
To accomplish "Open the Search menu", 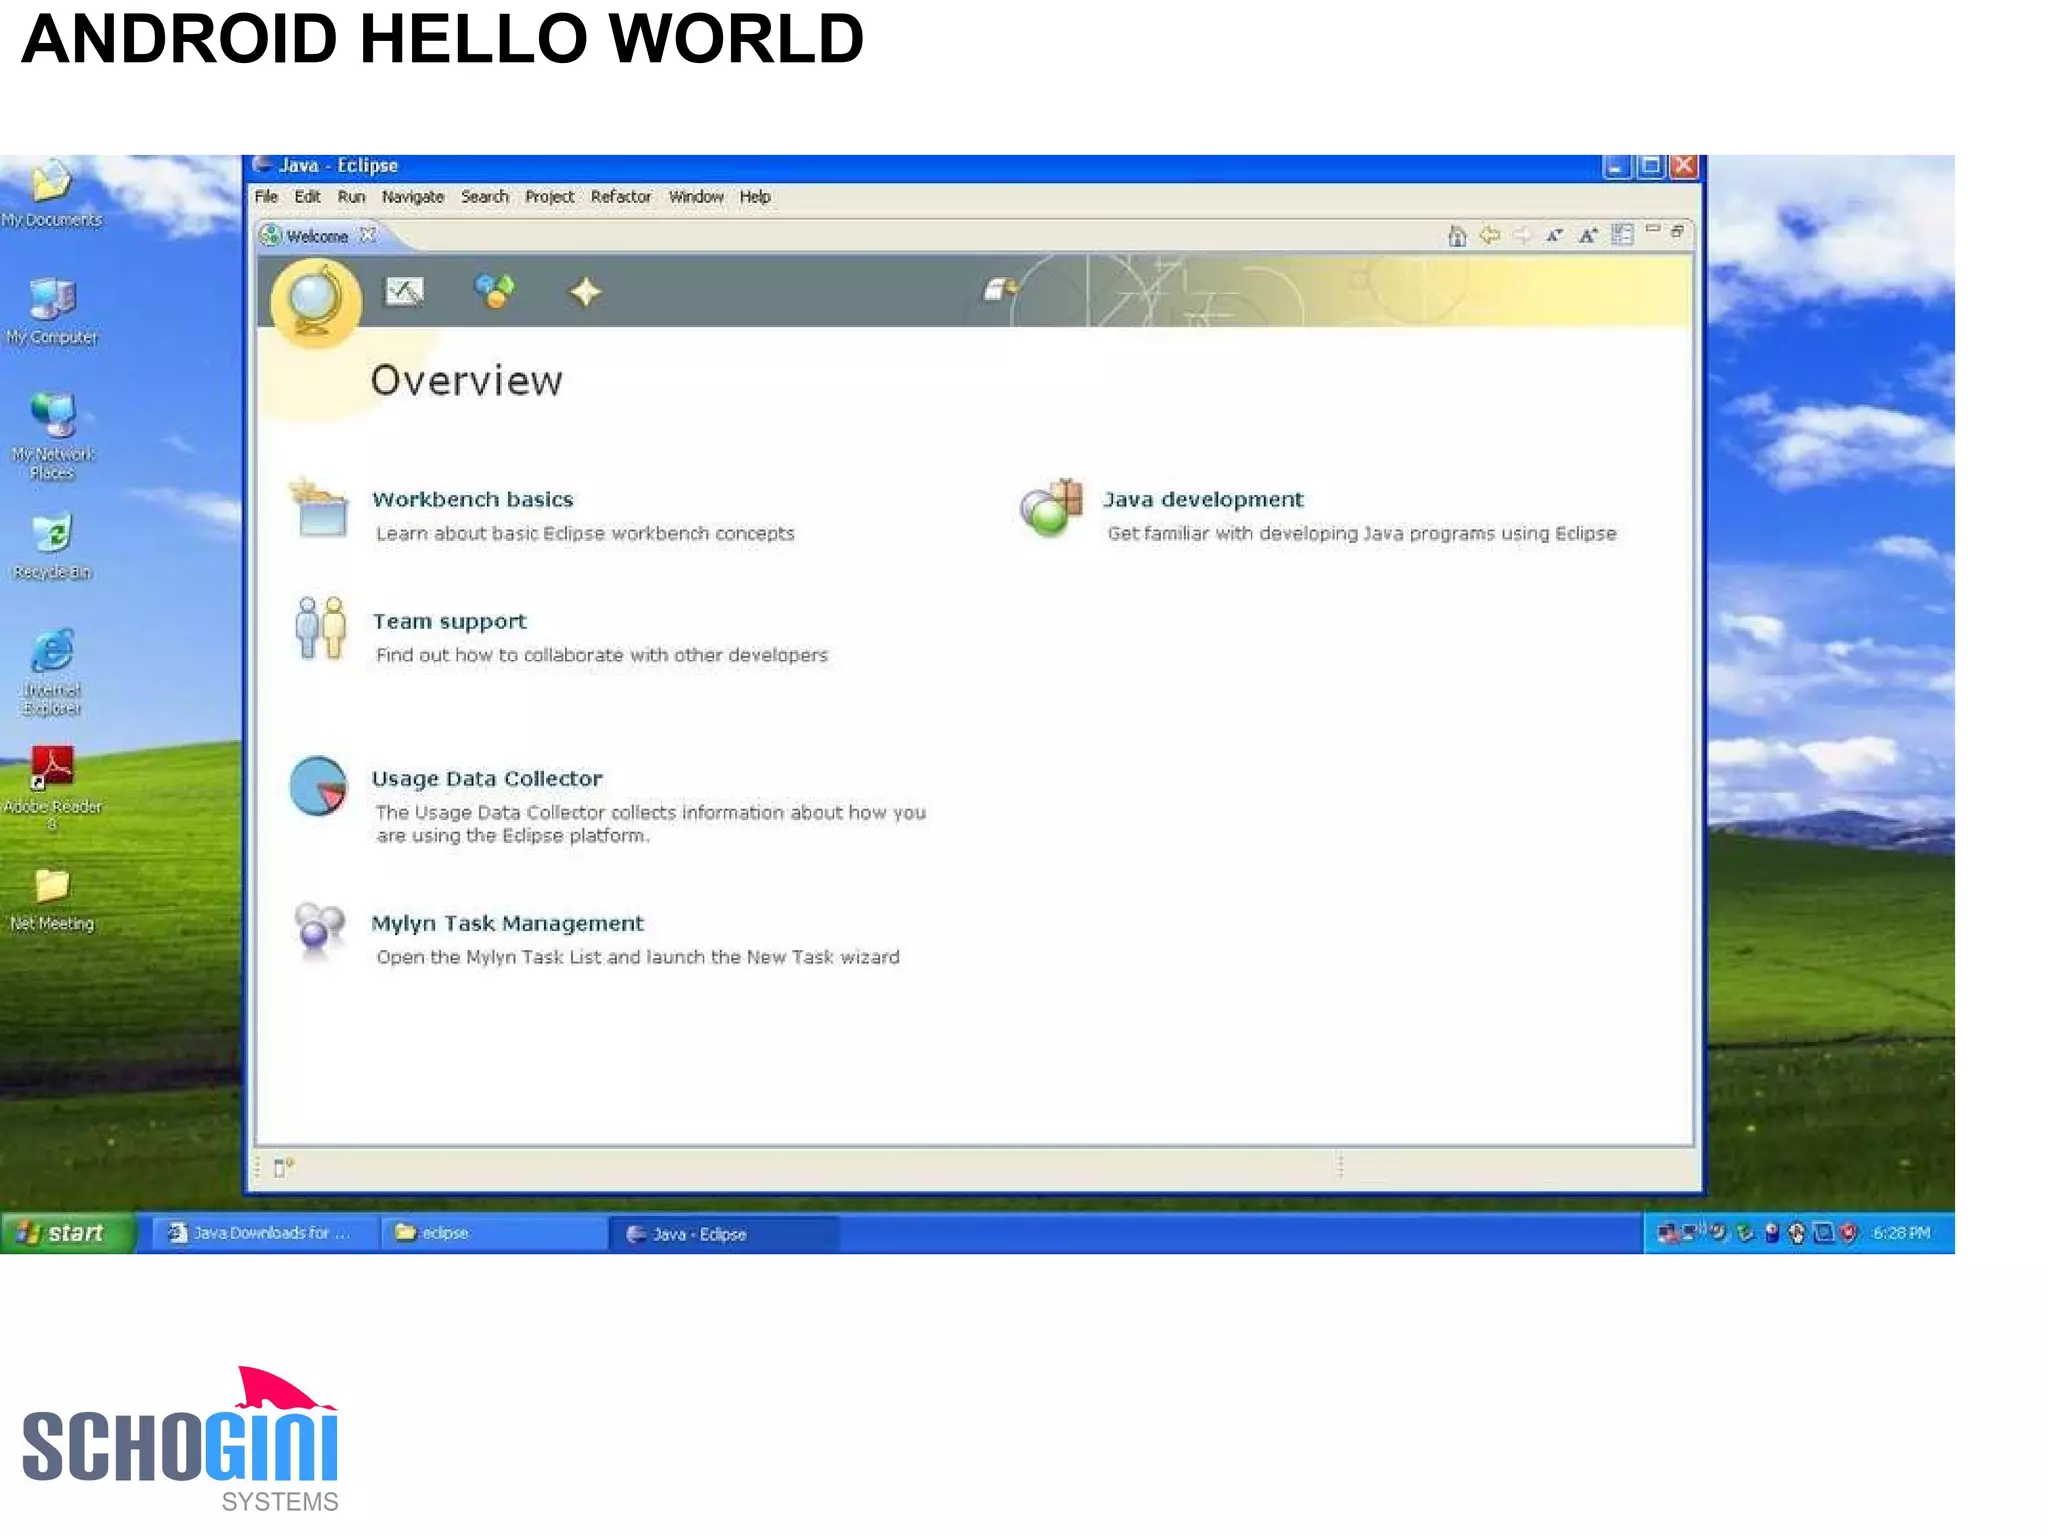I will (x=485, y=197).
